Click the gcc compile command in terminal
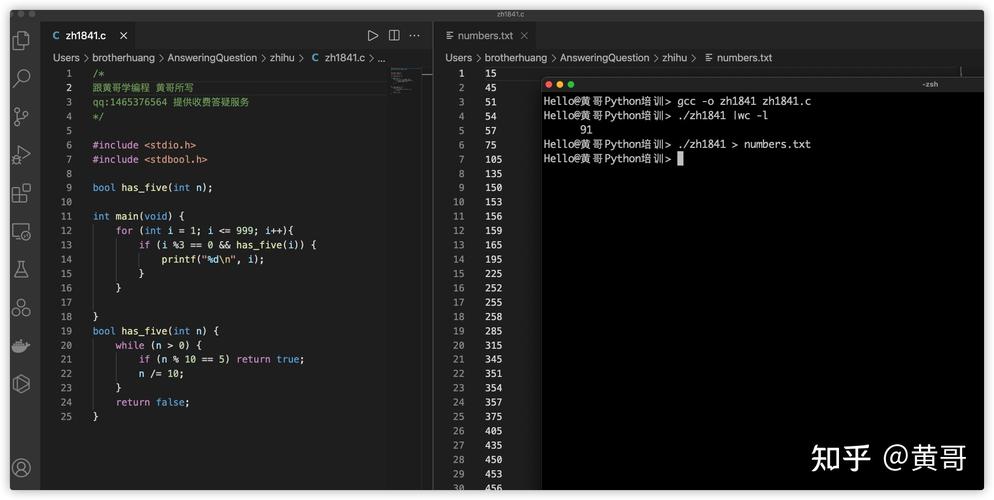 744,101
